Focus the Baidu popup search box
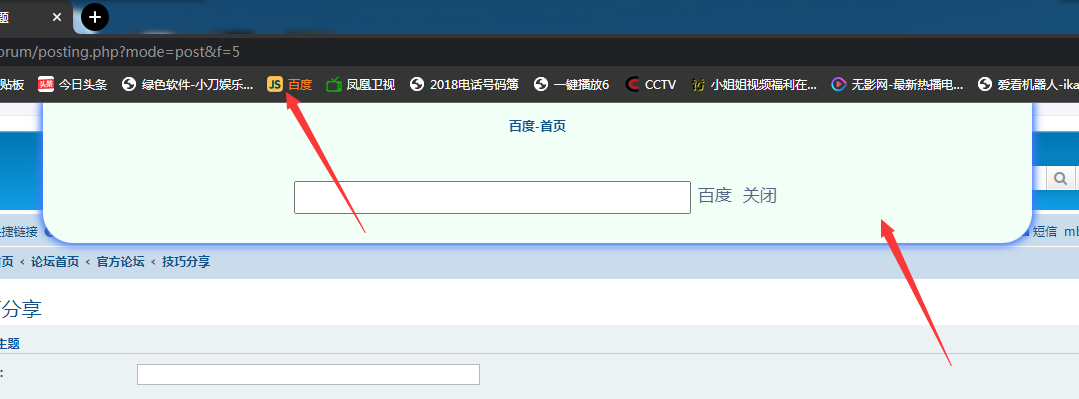 tap(492, 197)
